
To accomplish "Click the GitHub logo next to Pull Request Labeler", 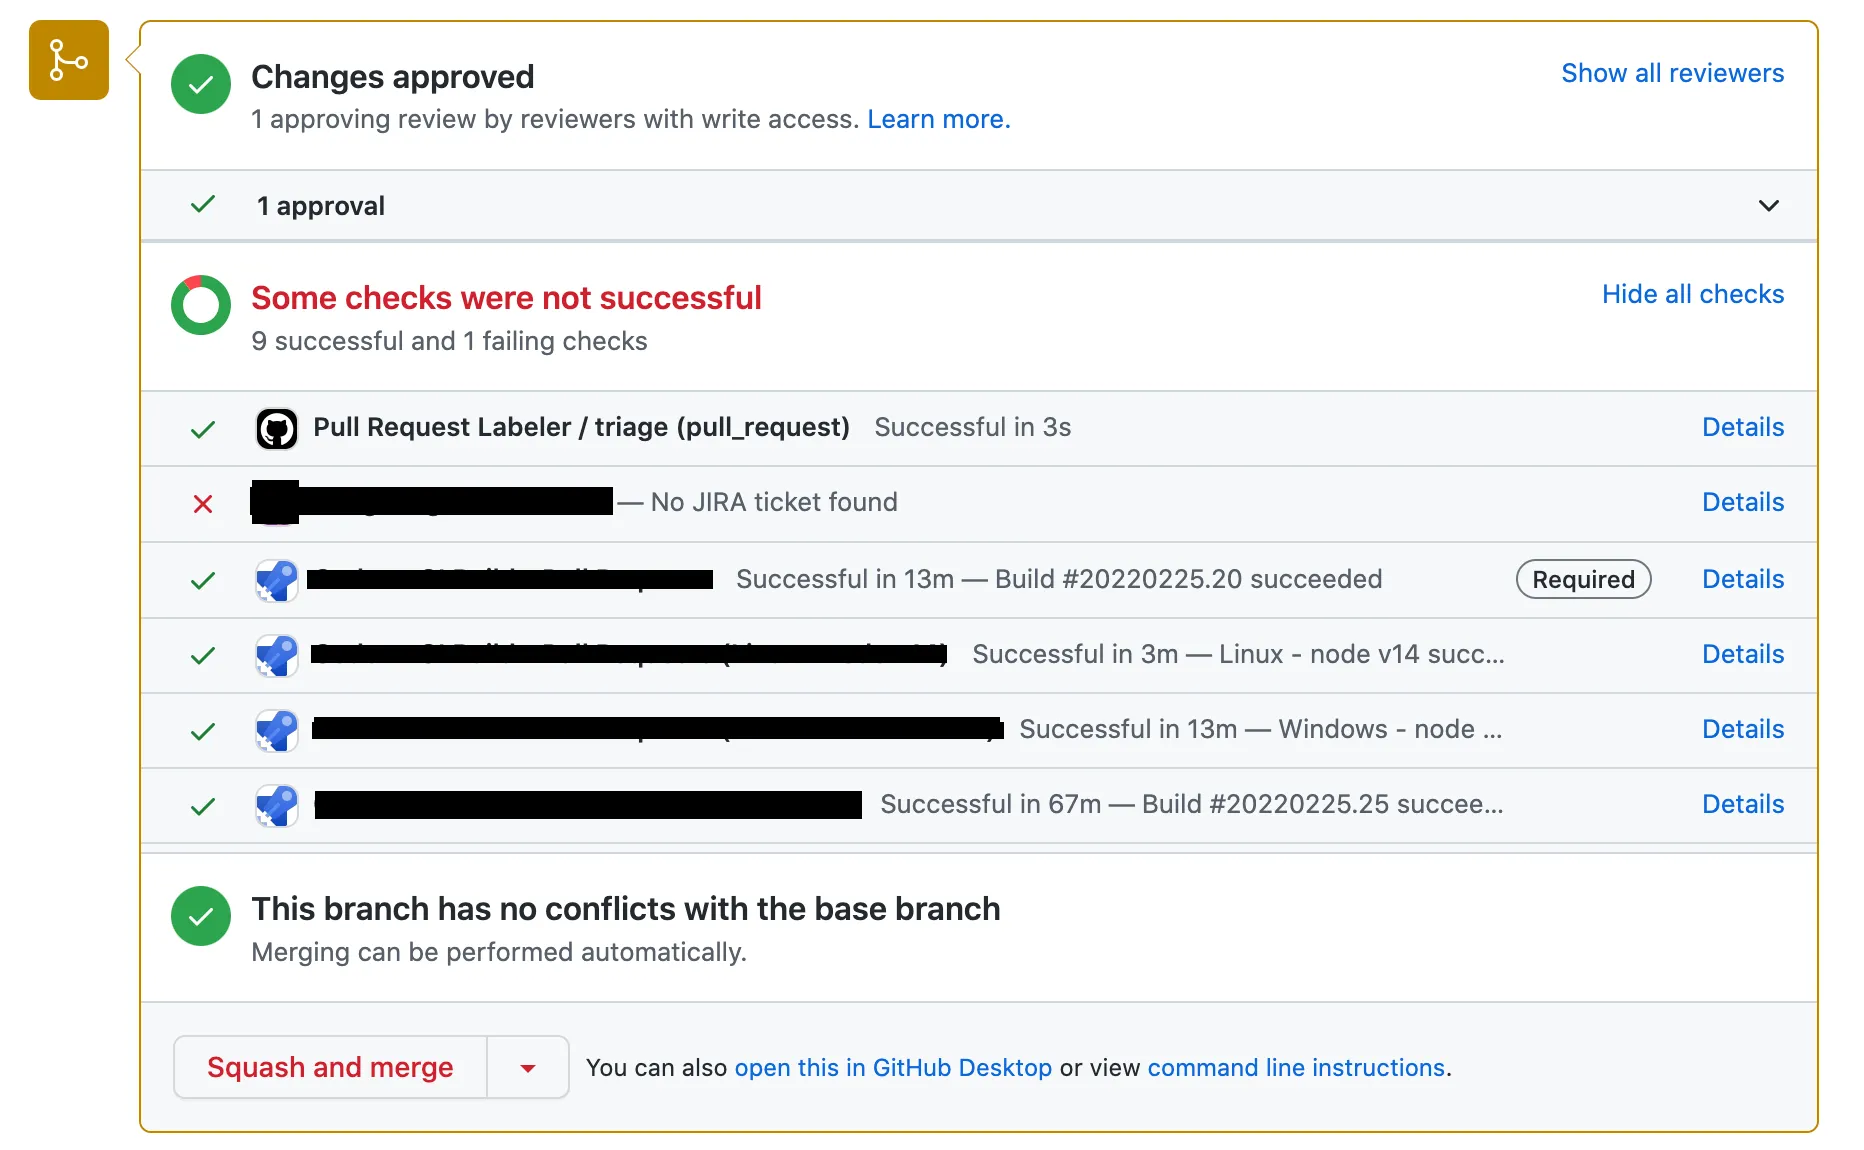I will click(x=277, y=429).
